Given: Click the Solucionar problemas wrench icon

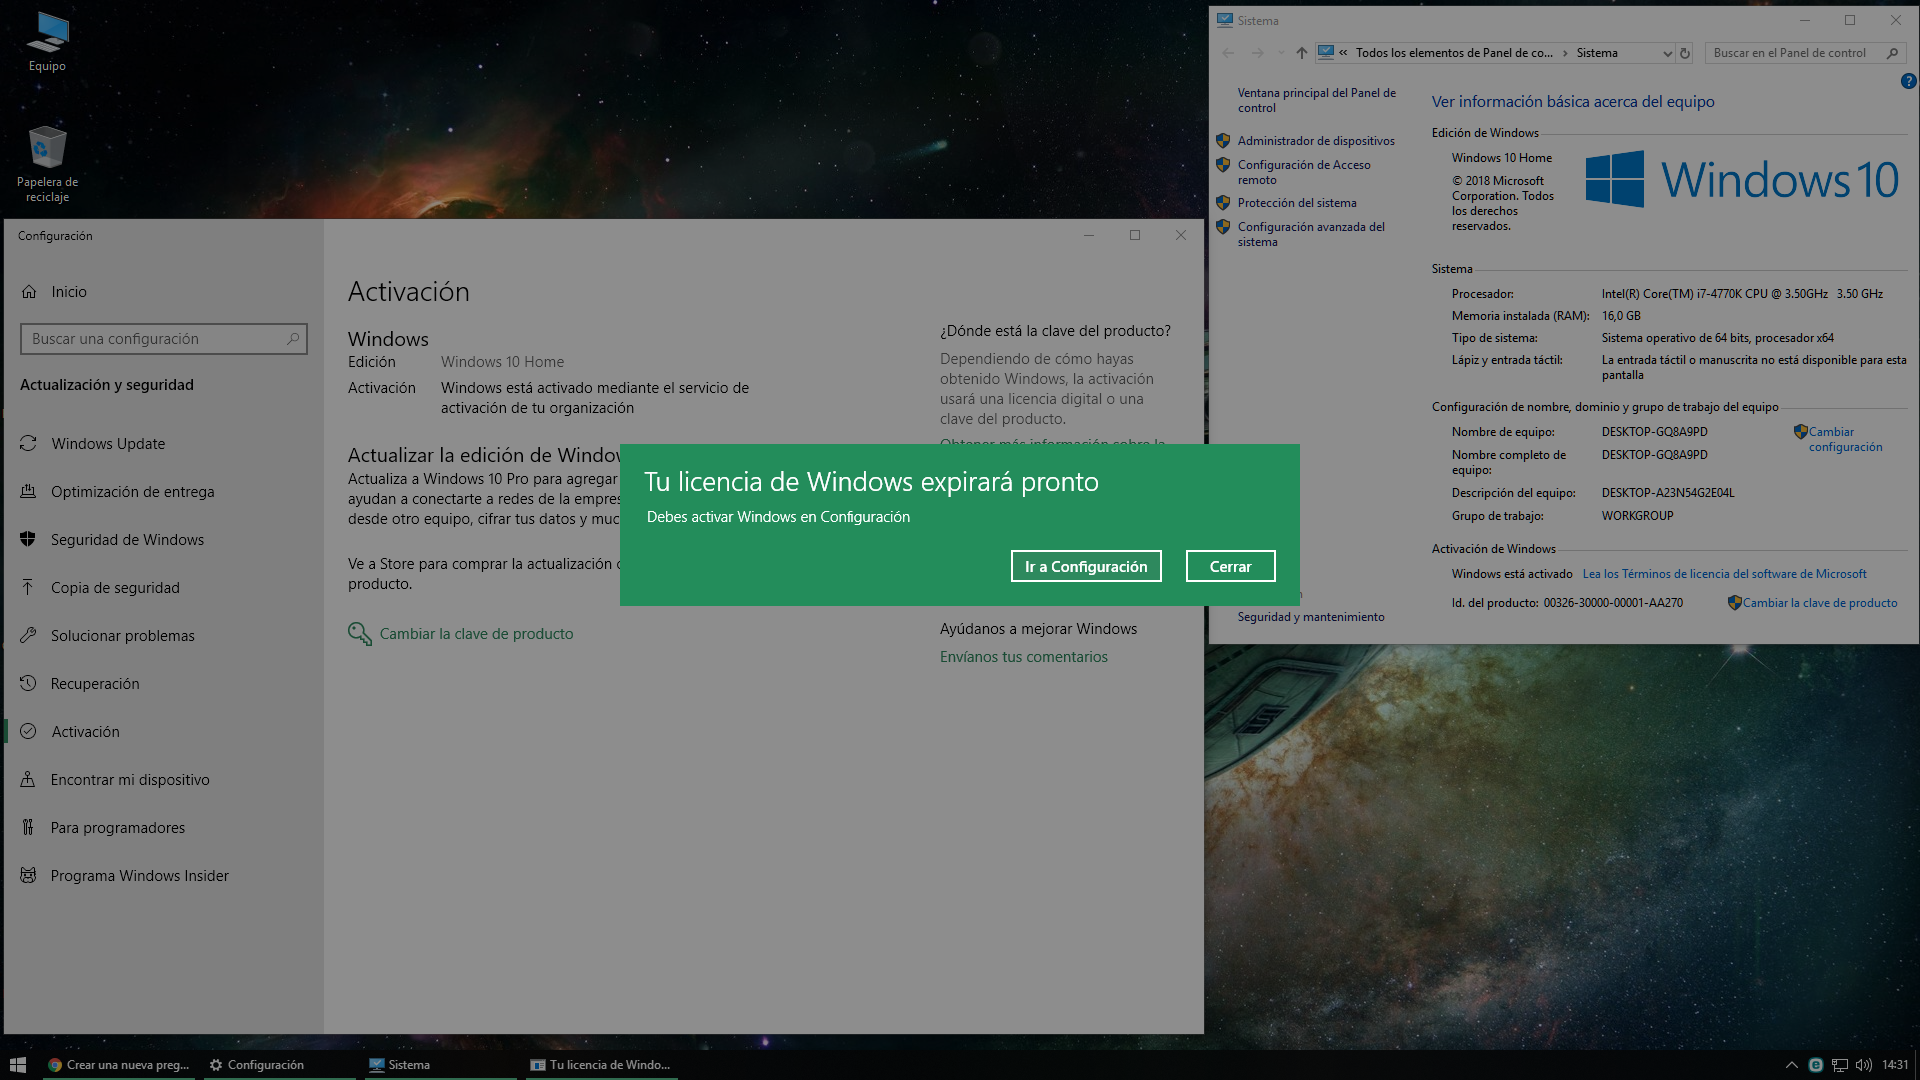Looking at the screenshot, I should point(28,635).
